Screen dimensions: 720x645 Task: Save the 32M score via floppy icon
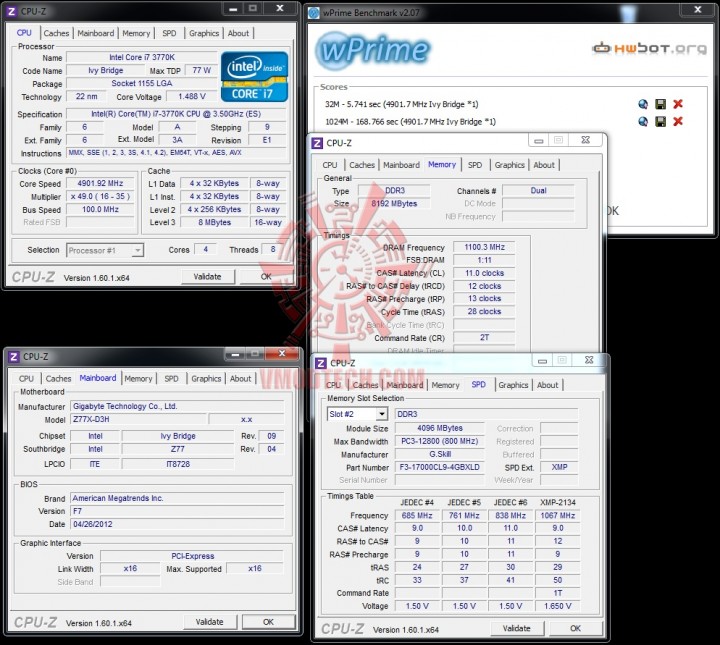point(660,104)
